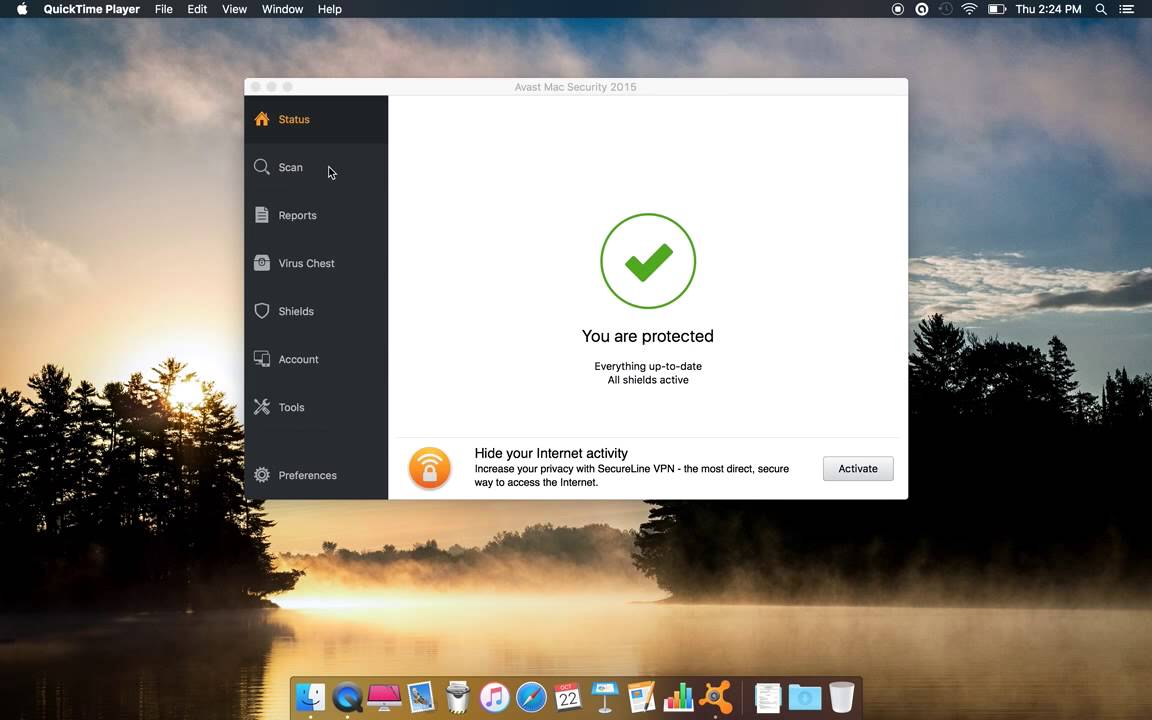Launch Numbers from the Dock
The image size is (1152, 720).
point(678,697)
